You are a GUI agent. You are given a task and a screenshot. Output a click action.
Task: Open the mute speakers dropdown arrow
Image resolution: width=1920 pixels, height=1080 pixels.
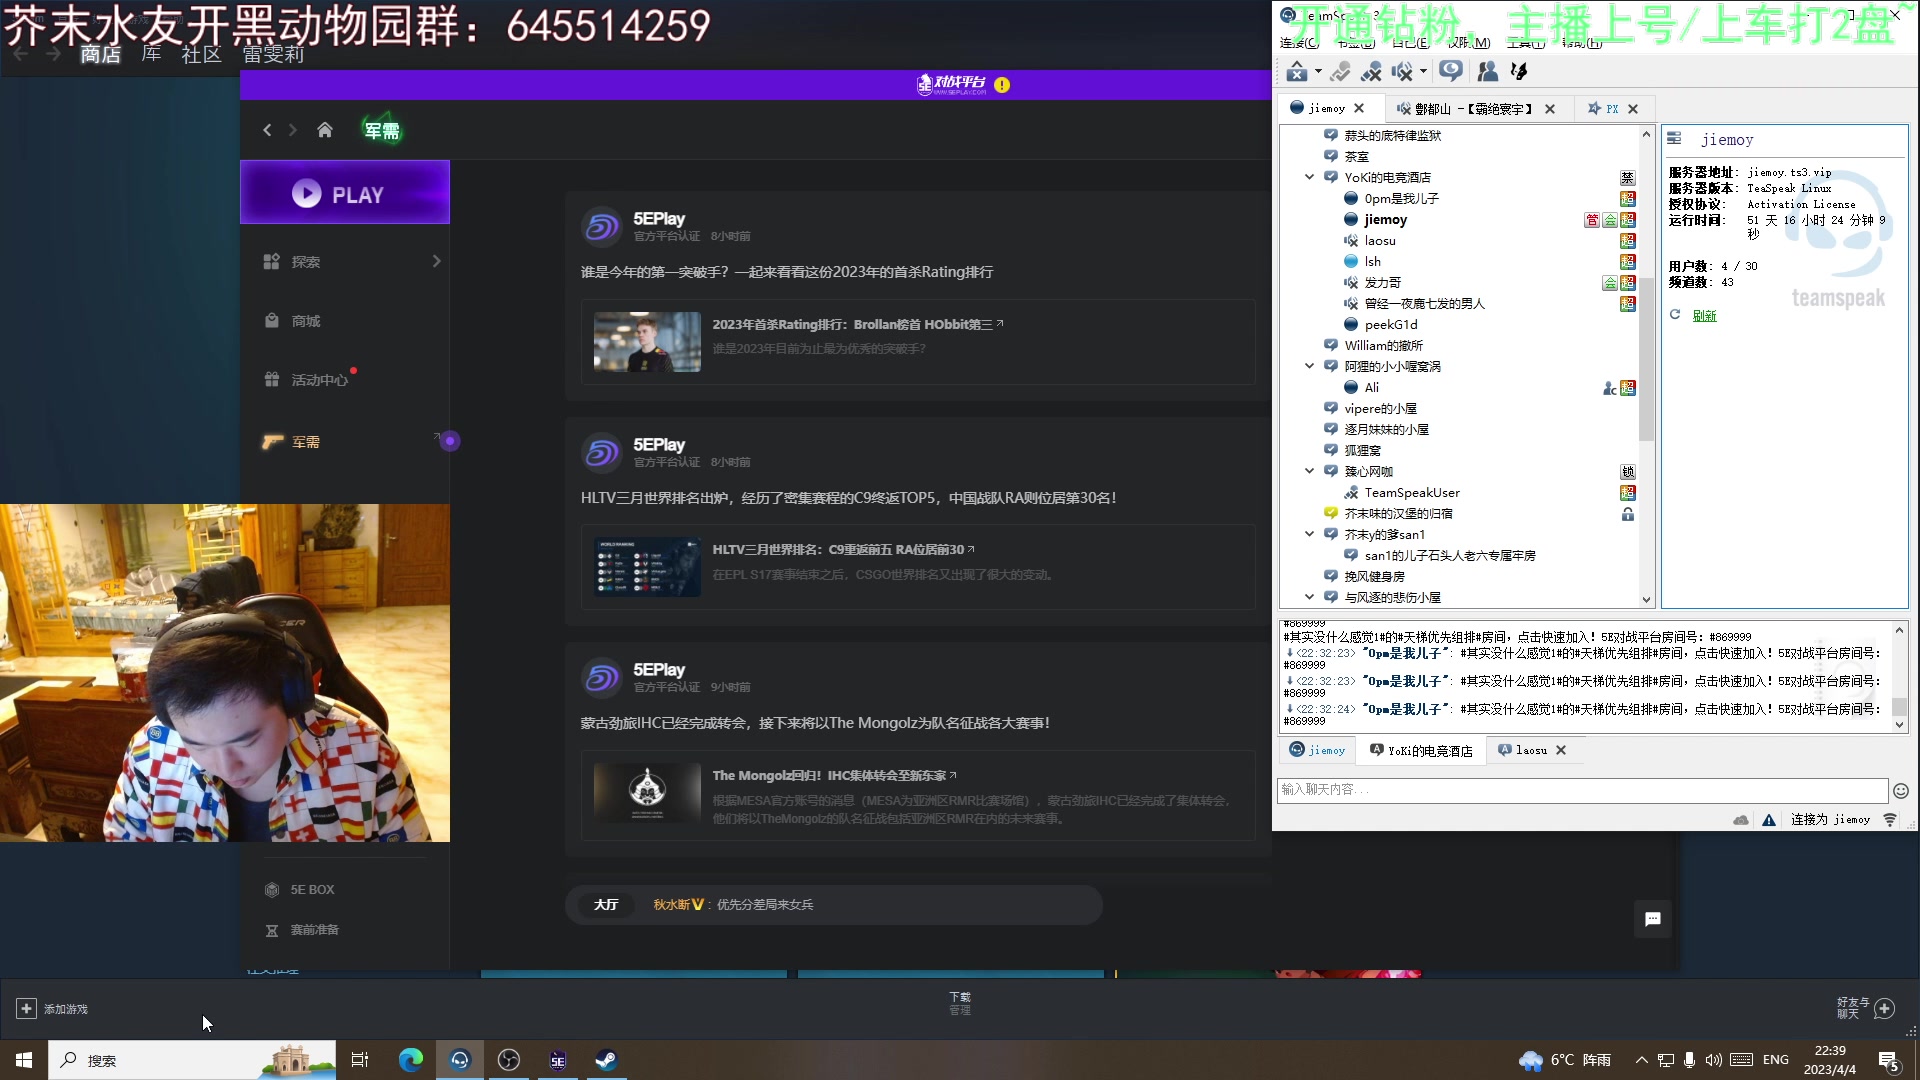click(1423, 72)
